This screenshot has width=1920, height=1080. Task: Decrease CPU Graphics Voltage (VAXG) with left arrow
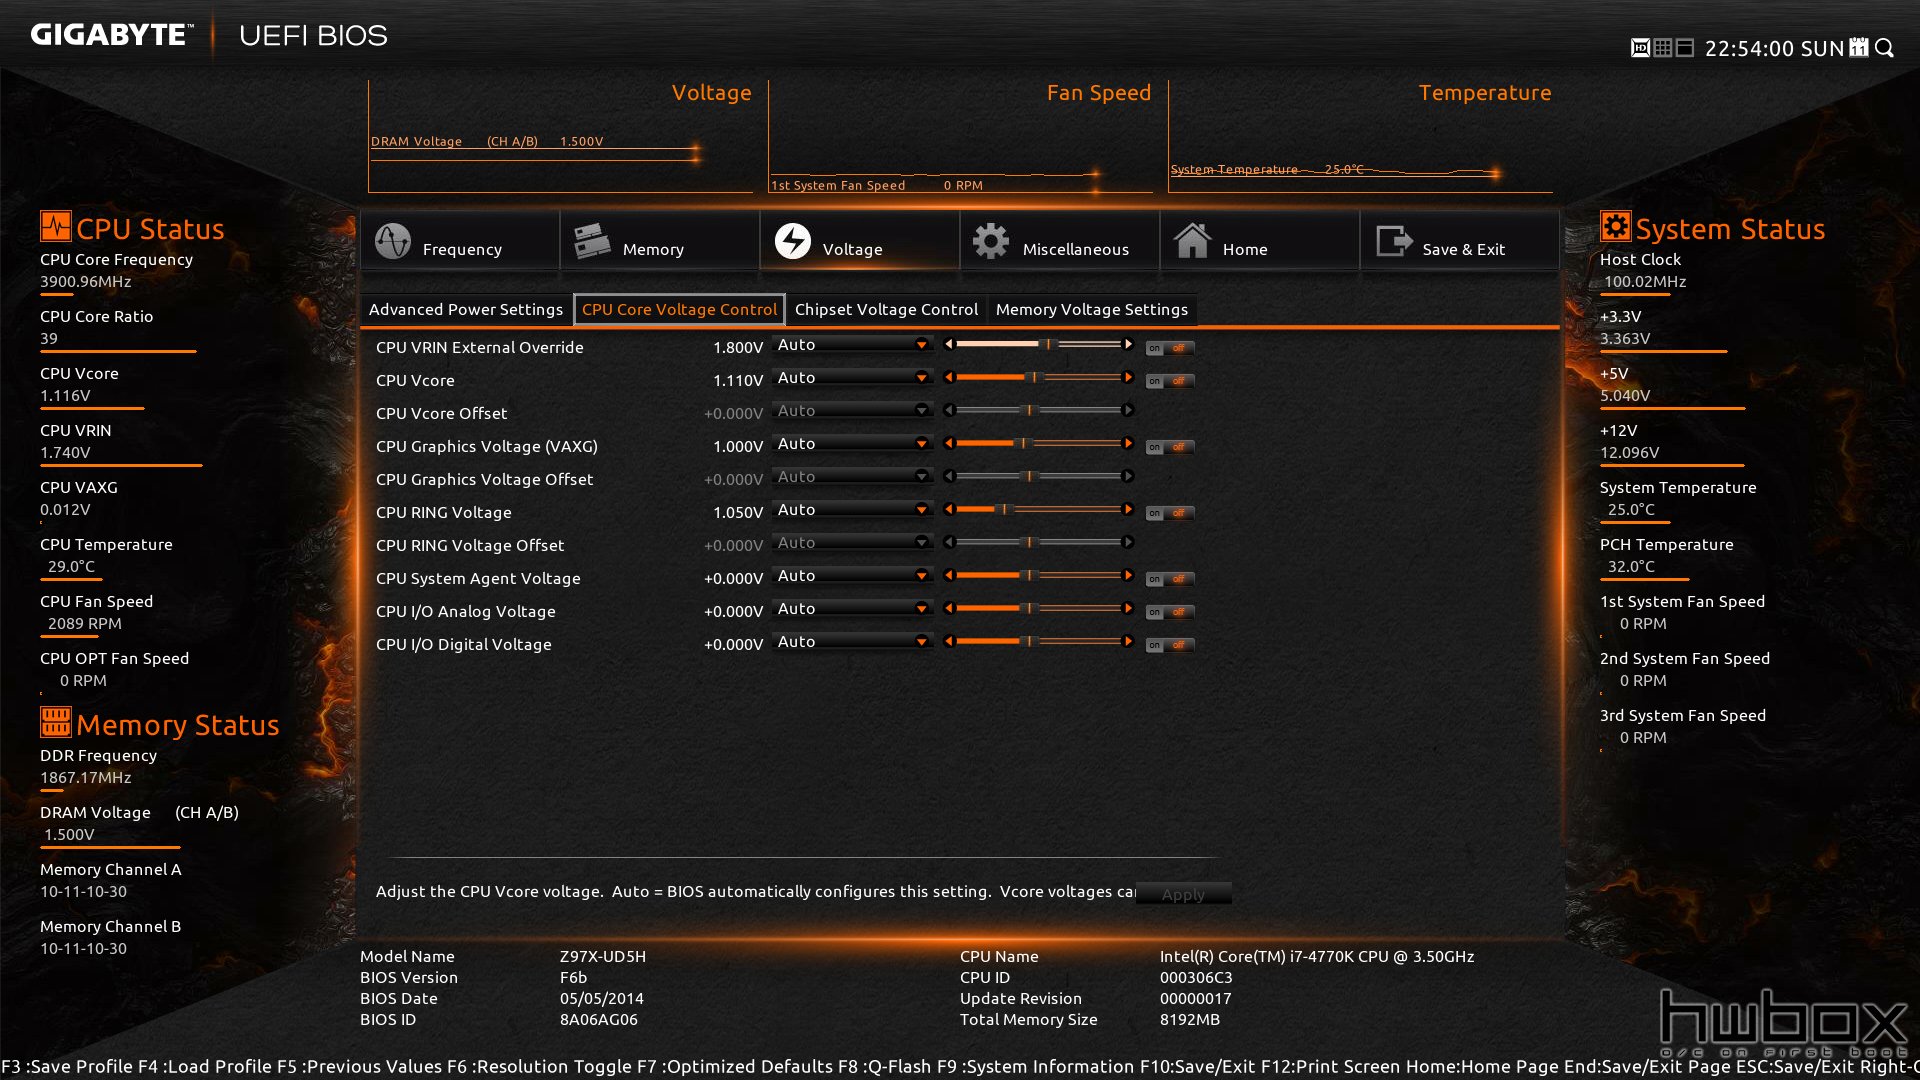pos(949,443)
